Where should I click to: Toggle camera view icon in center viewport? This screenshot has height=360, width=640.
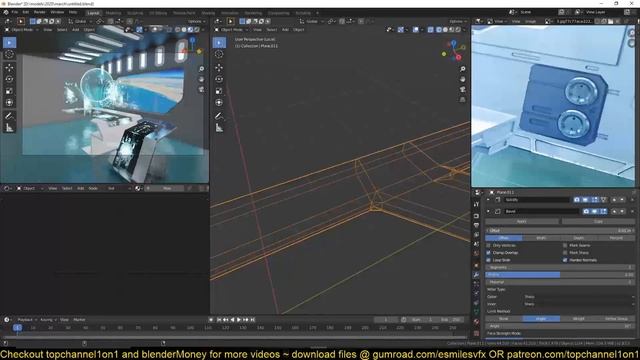coord(462,89)
